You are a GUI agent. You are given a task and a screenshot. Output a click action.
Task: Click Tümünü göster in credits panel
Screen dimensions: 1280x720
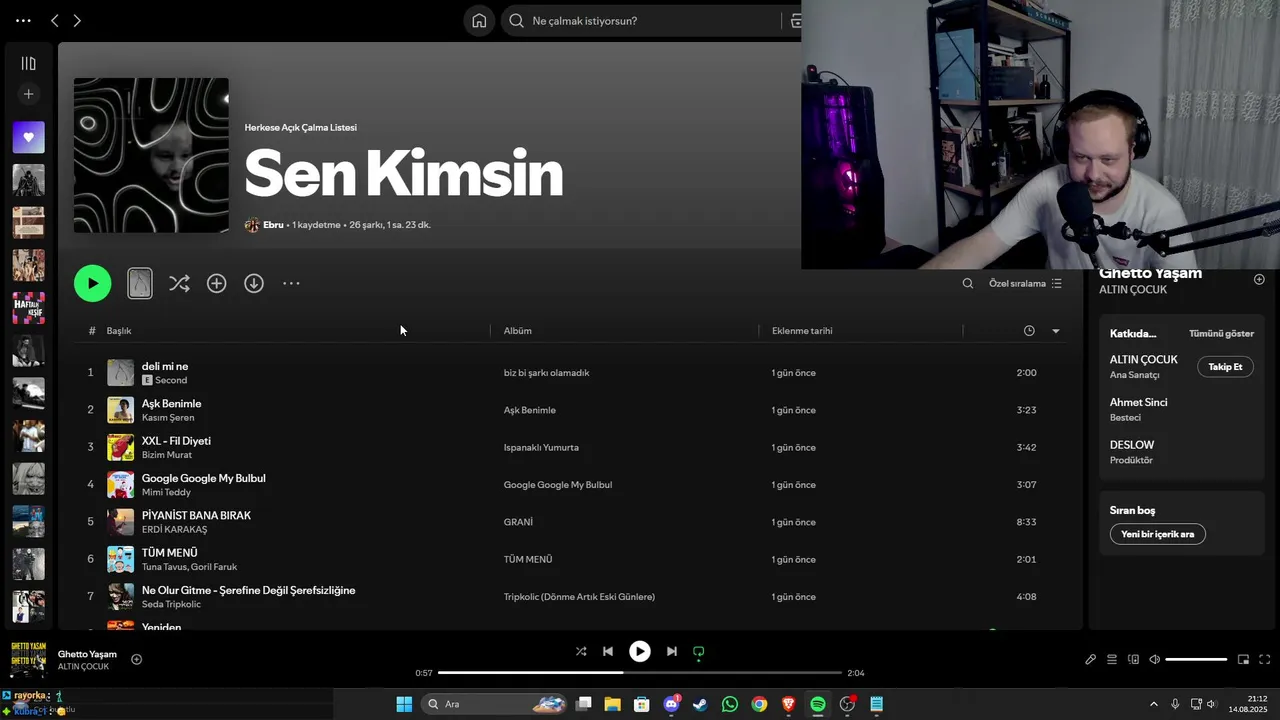1221,334
